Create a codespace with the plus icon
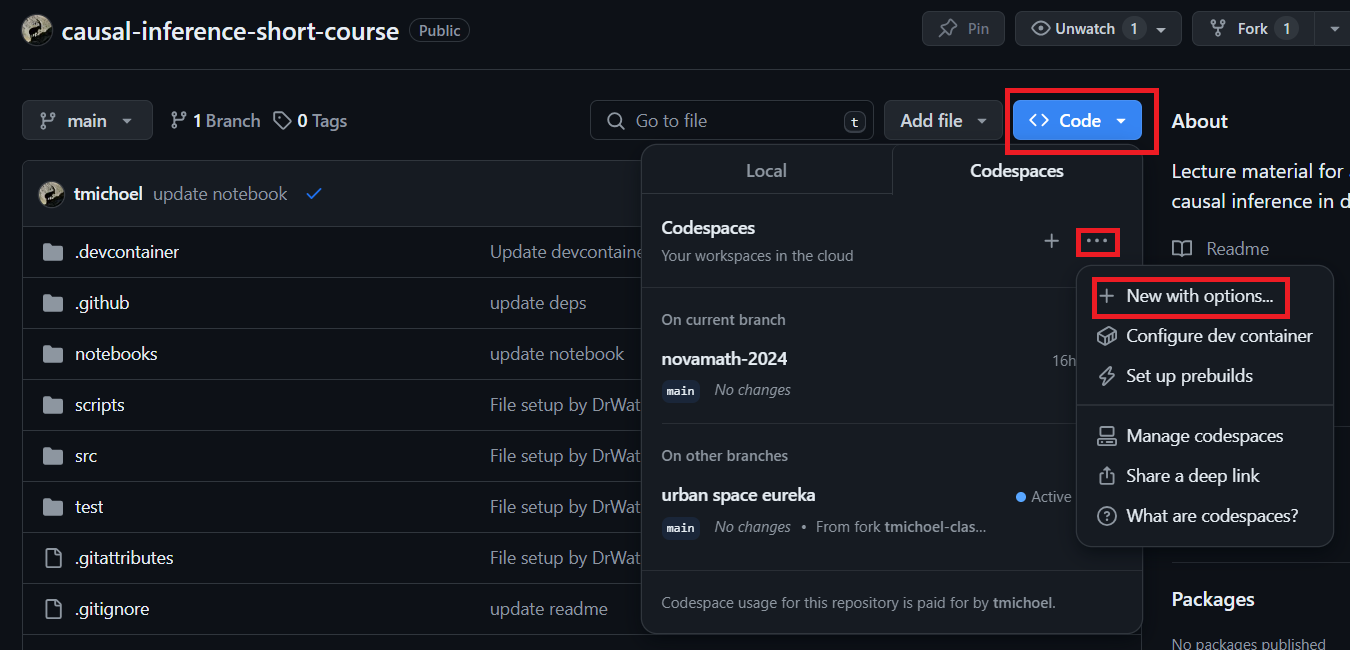This screenshot has height=650, width=1350. pyautogui.click(x=1051, y=241)
